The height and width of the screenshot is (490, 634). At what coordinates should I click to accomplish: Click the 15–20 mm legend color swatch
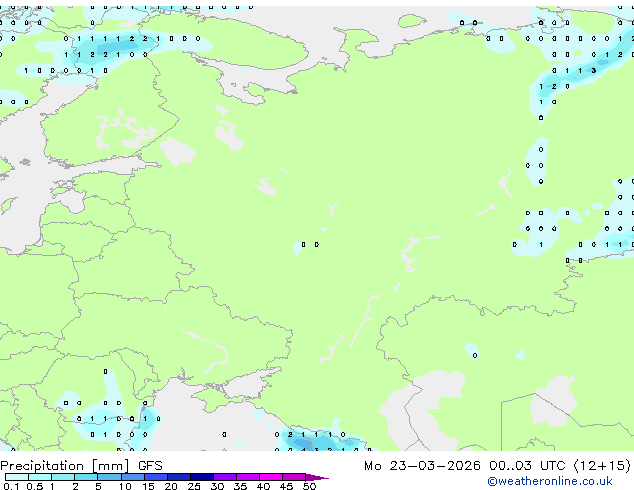tap(156, 477)
